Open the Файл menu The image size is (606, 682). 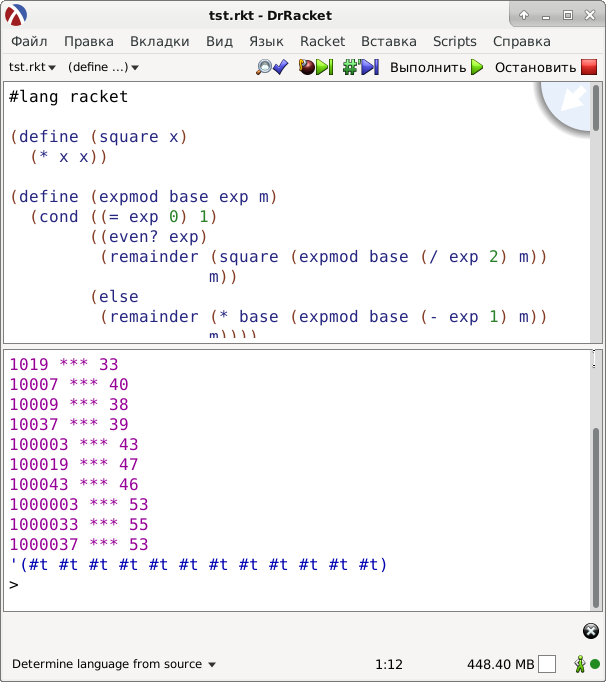[29, 41]
